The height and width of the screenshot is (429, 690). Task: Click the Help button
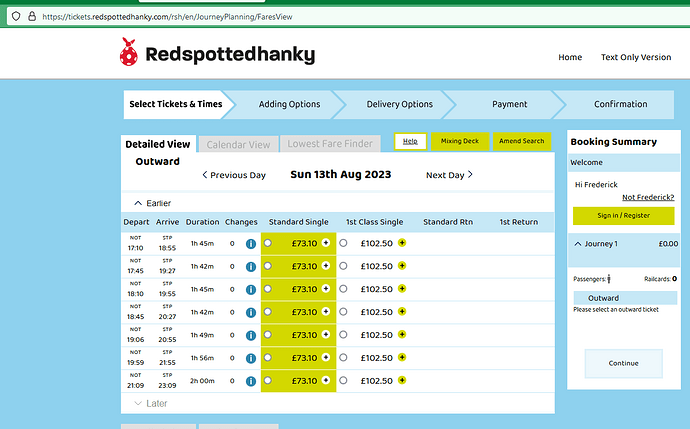click(x=410, y=141)
